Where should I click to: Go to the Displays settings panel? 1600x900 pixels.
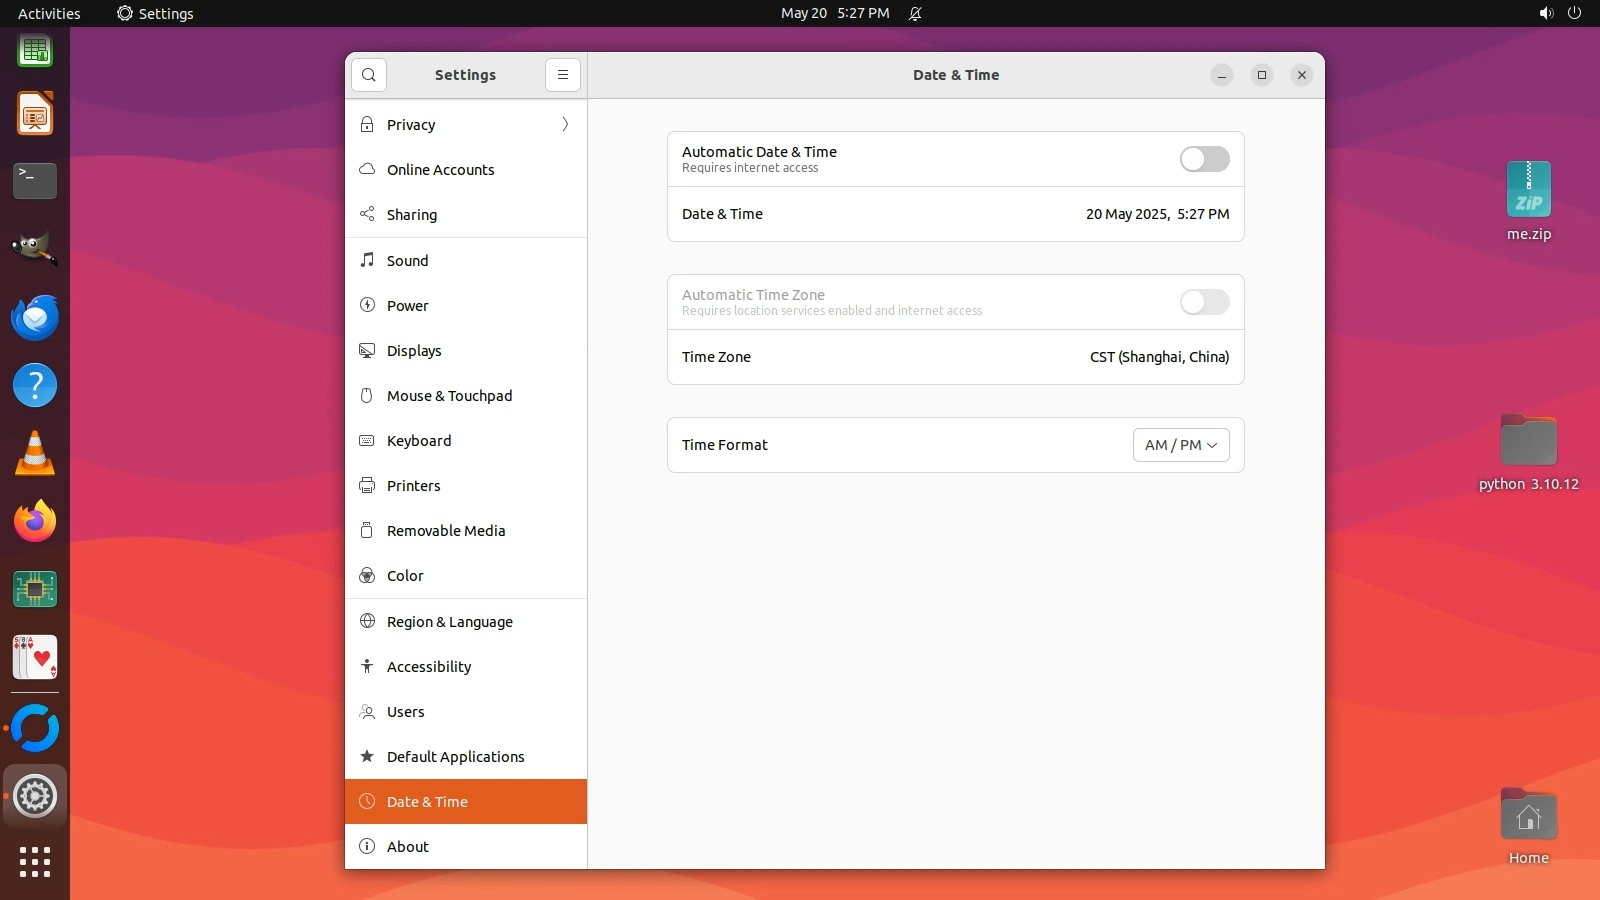[414, 351]
